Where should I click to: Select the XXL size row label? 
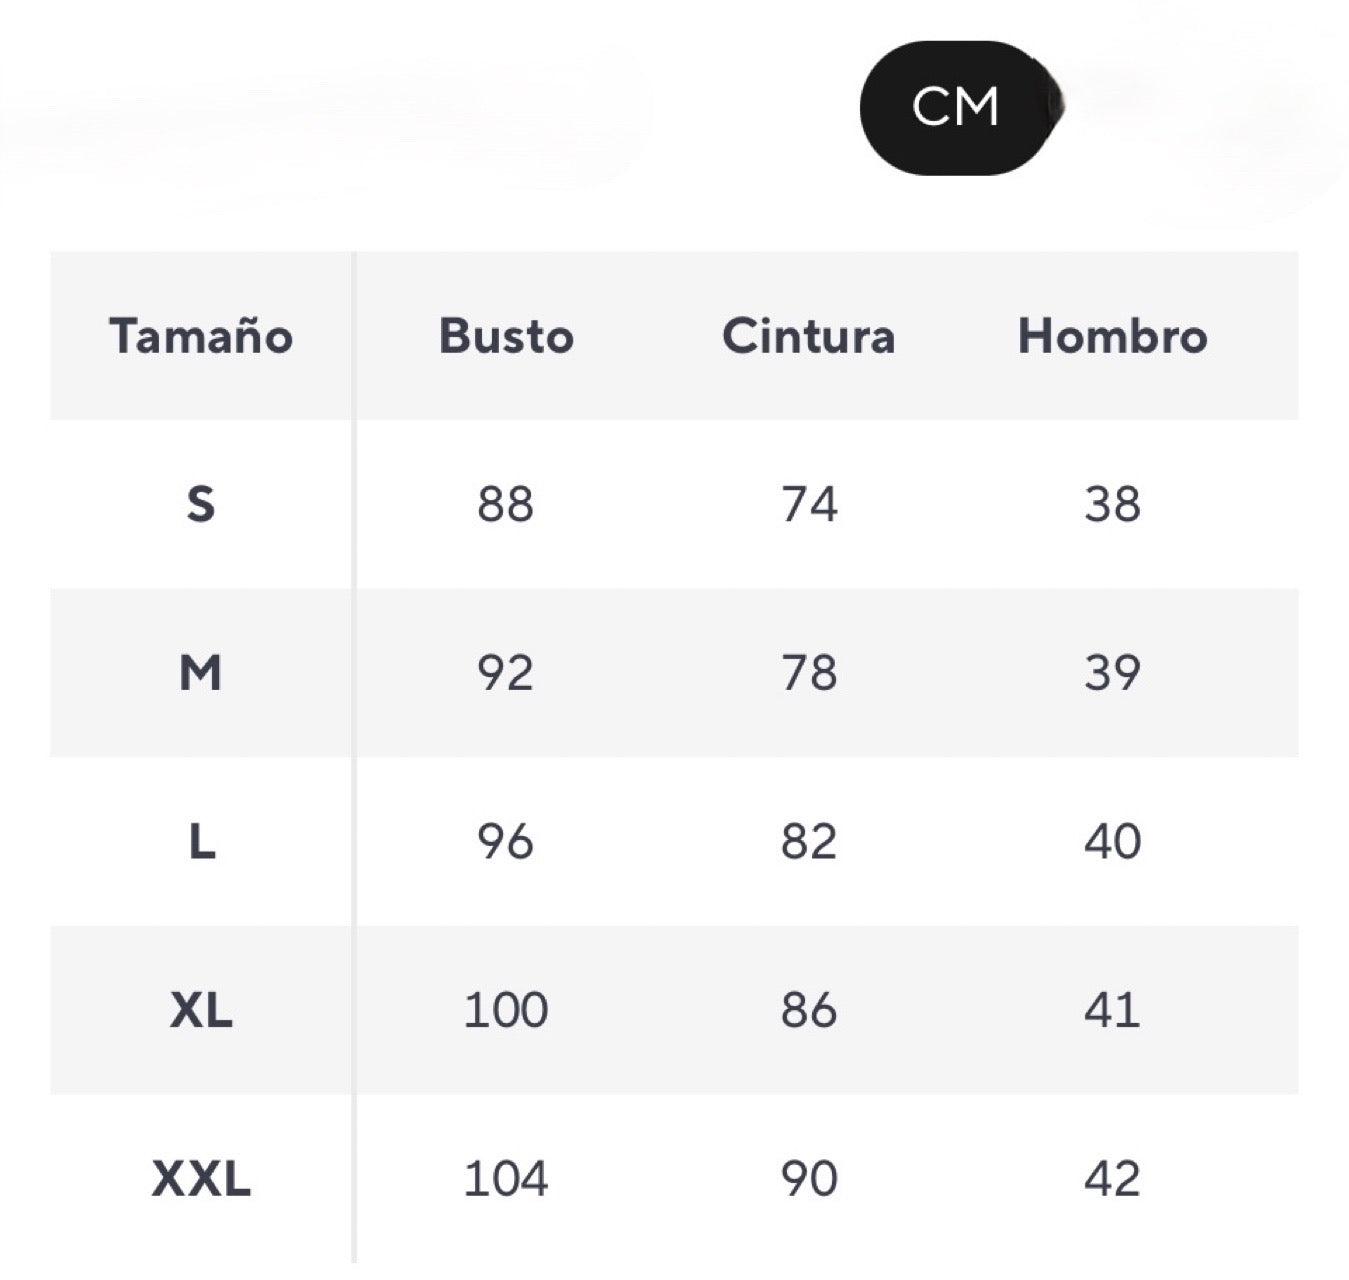(x=201, y=1178)
